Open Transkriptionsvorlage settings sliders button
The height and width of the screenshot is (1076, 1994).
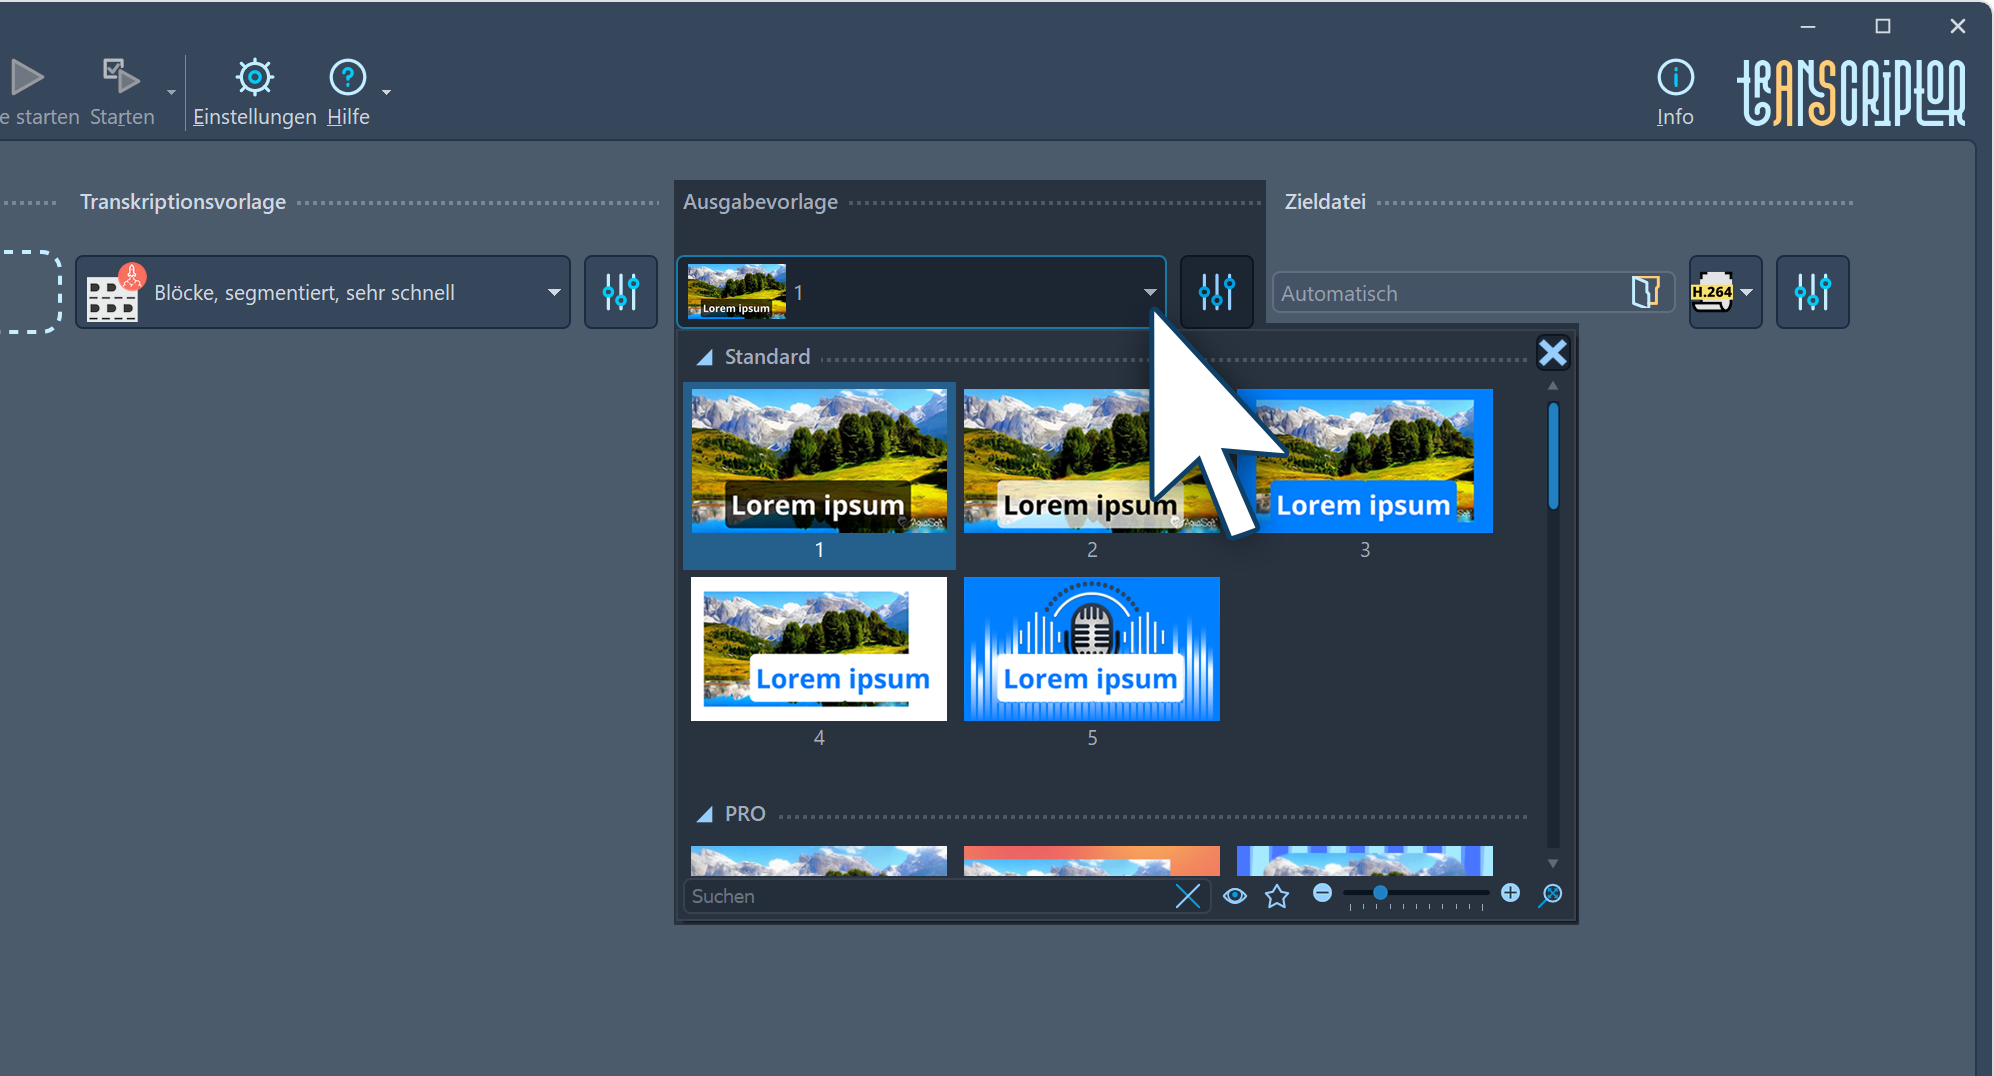click(x=621, y=292)
